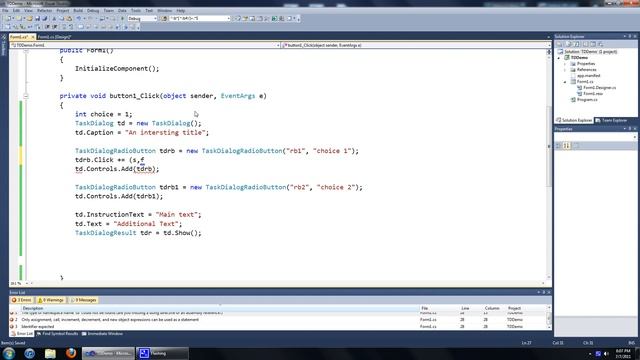
Task: Open the Build menu
Action: 78,10
